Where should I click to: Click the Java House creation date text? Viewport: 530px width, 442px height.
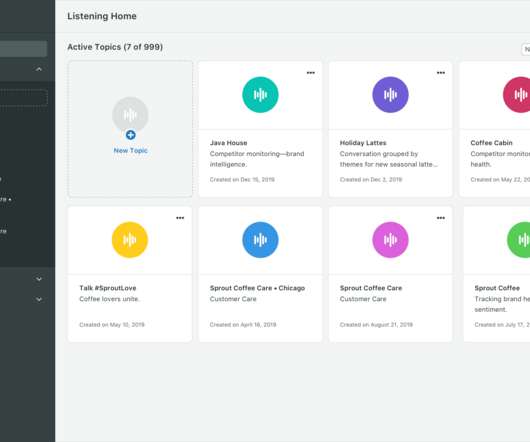pyautogui.click(x=242, y=180)
